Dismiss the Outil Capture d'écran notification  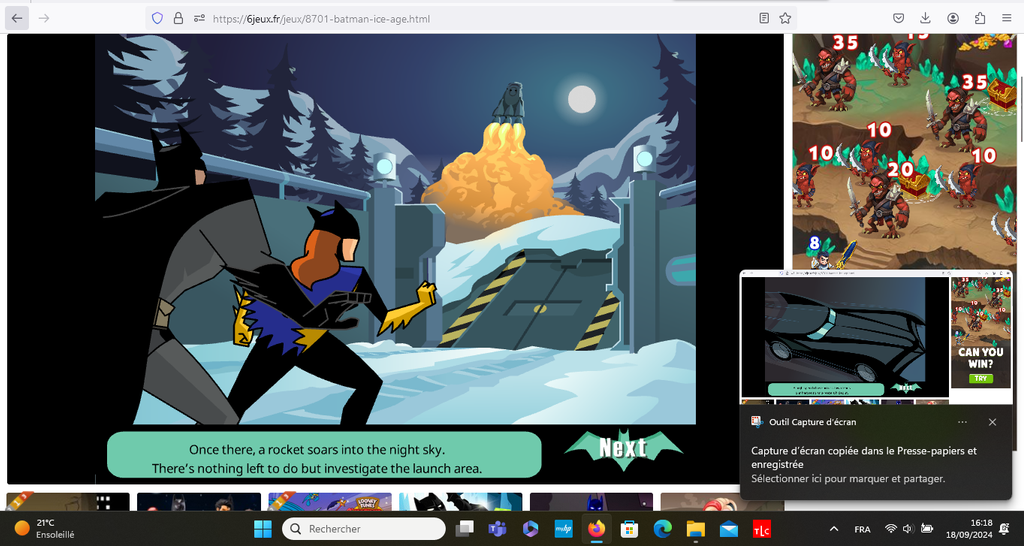(992, 422)
